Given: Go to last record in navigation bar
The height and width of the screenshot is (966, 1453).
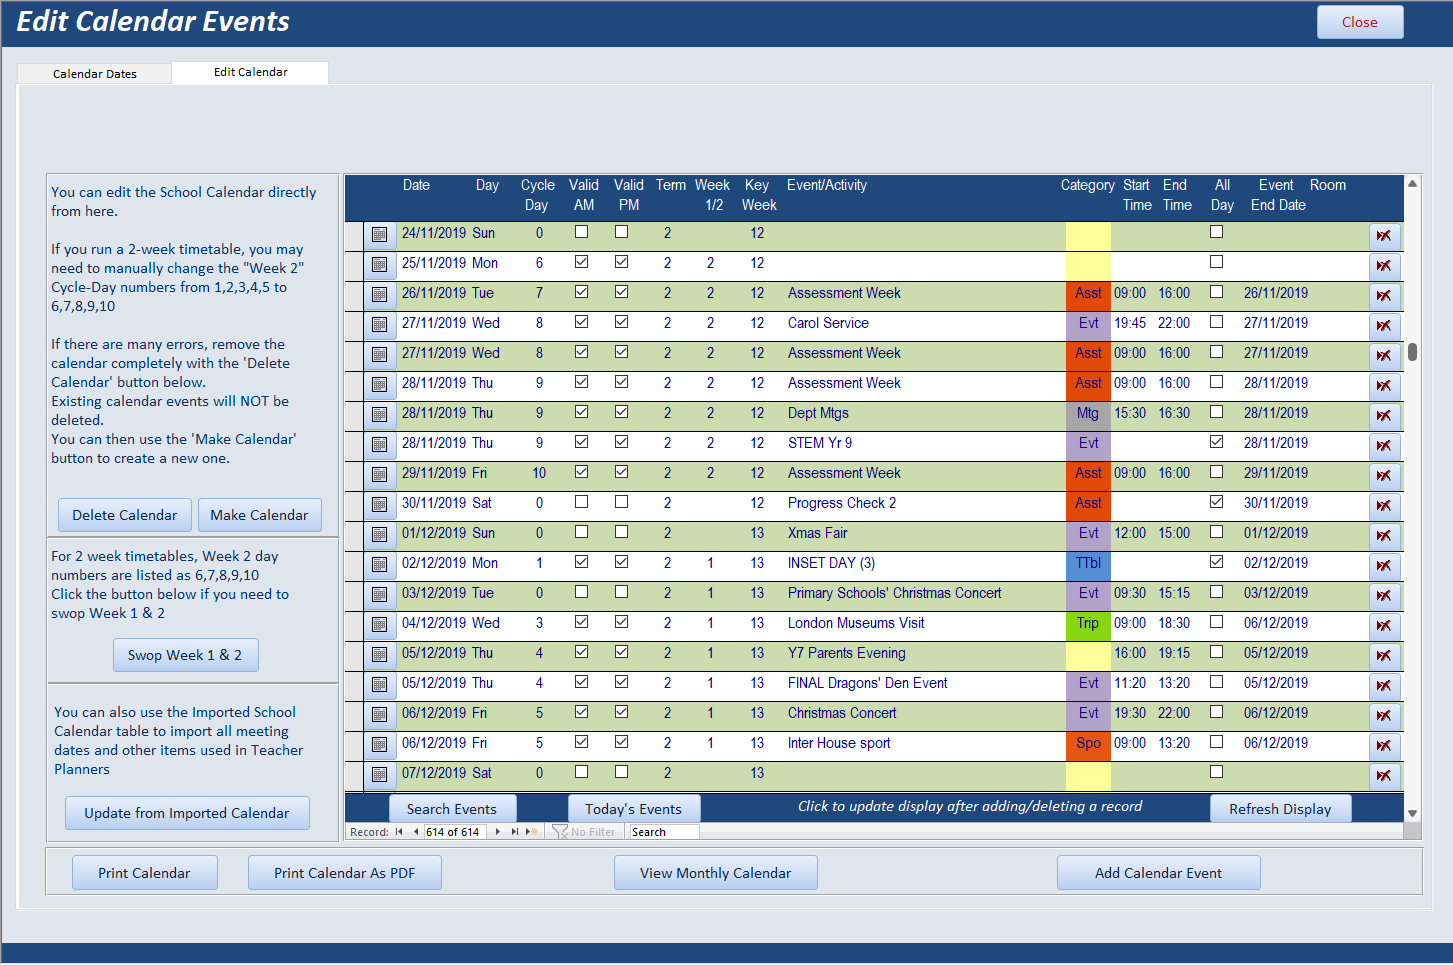Looking at the screenshot, I should [515, 832].
